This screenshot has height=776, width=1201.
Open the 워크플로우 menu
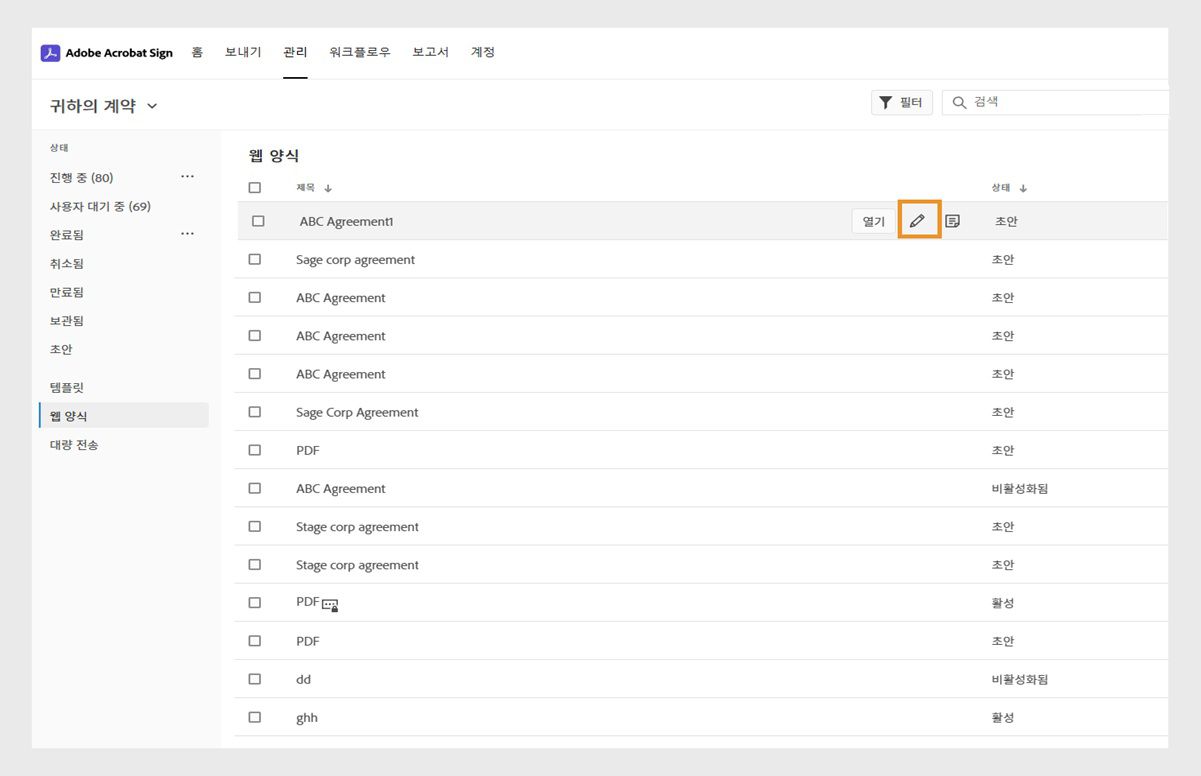point(358,52)
